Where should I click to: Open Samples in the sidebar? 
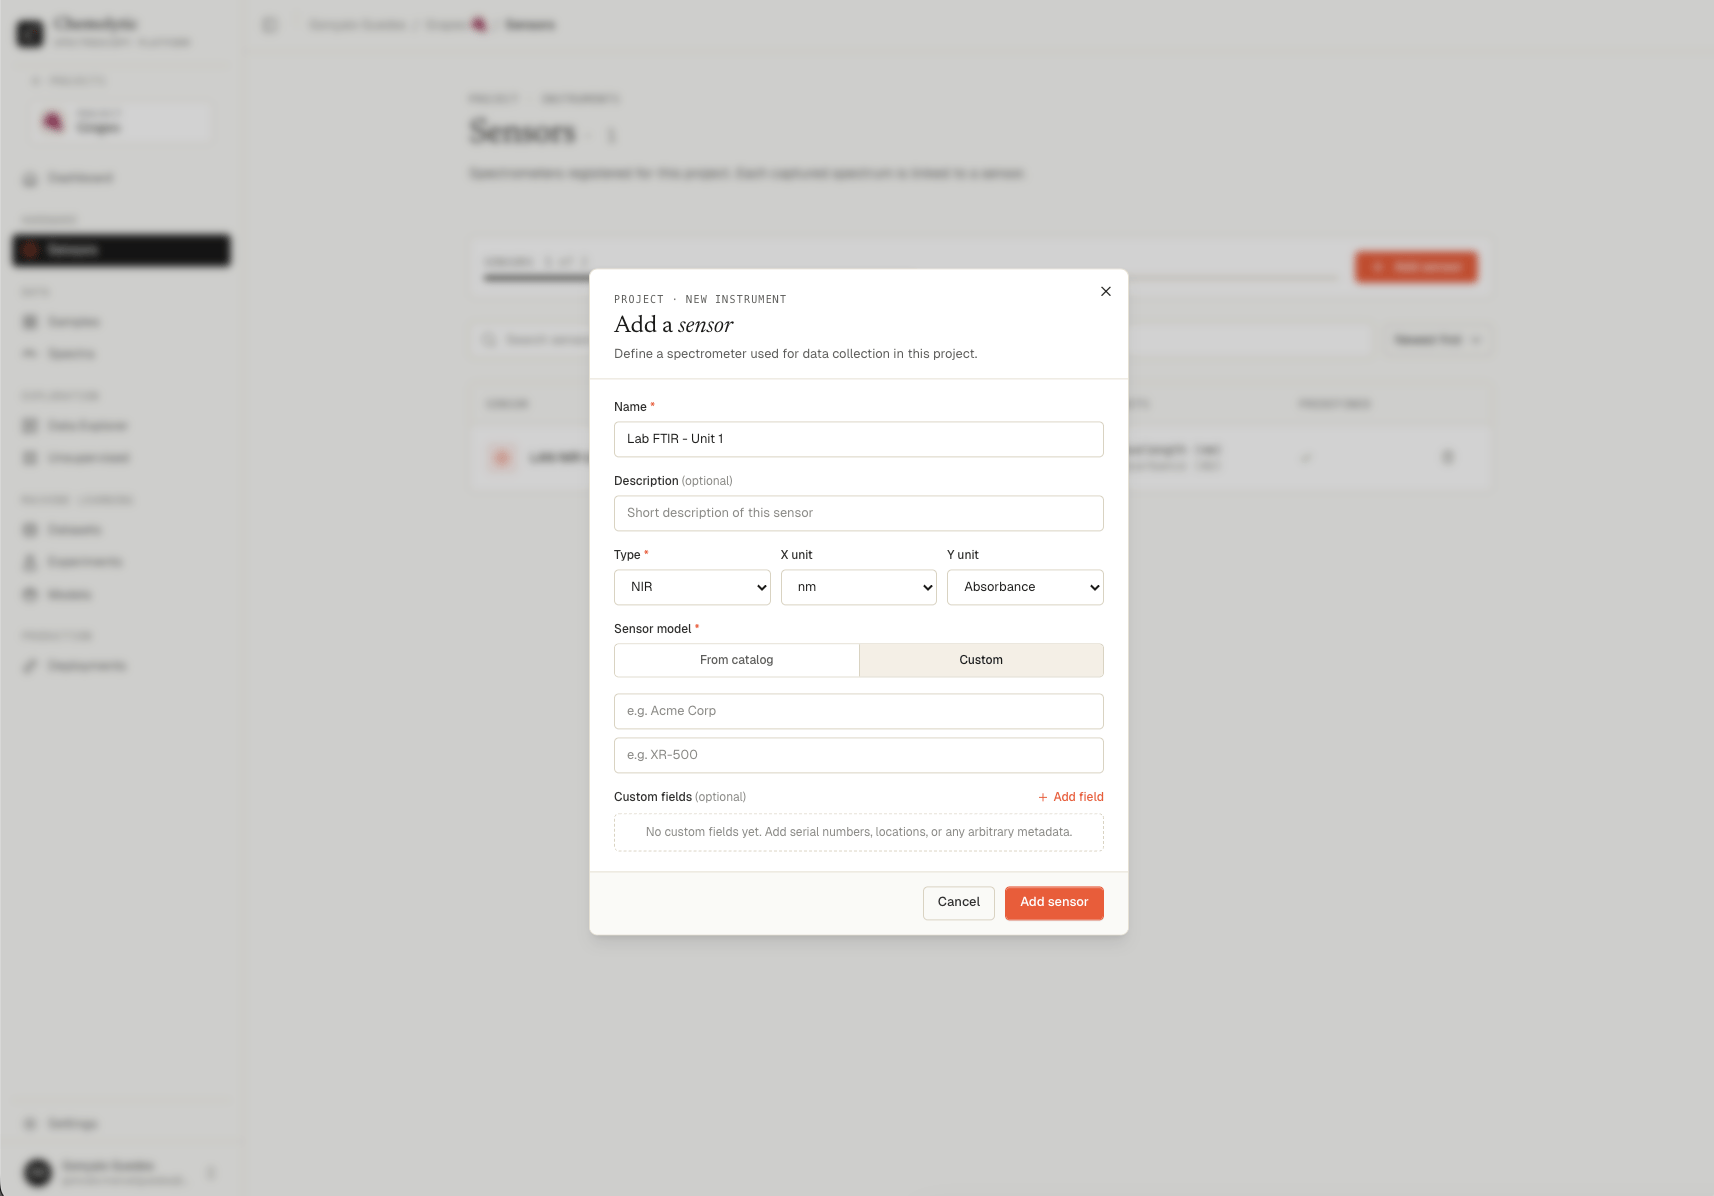(x=120, y=322)
